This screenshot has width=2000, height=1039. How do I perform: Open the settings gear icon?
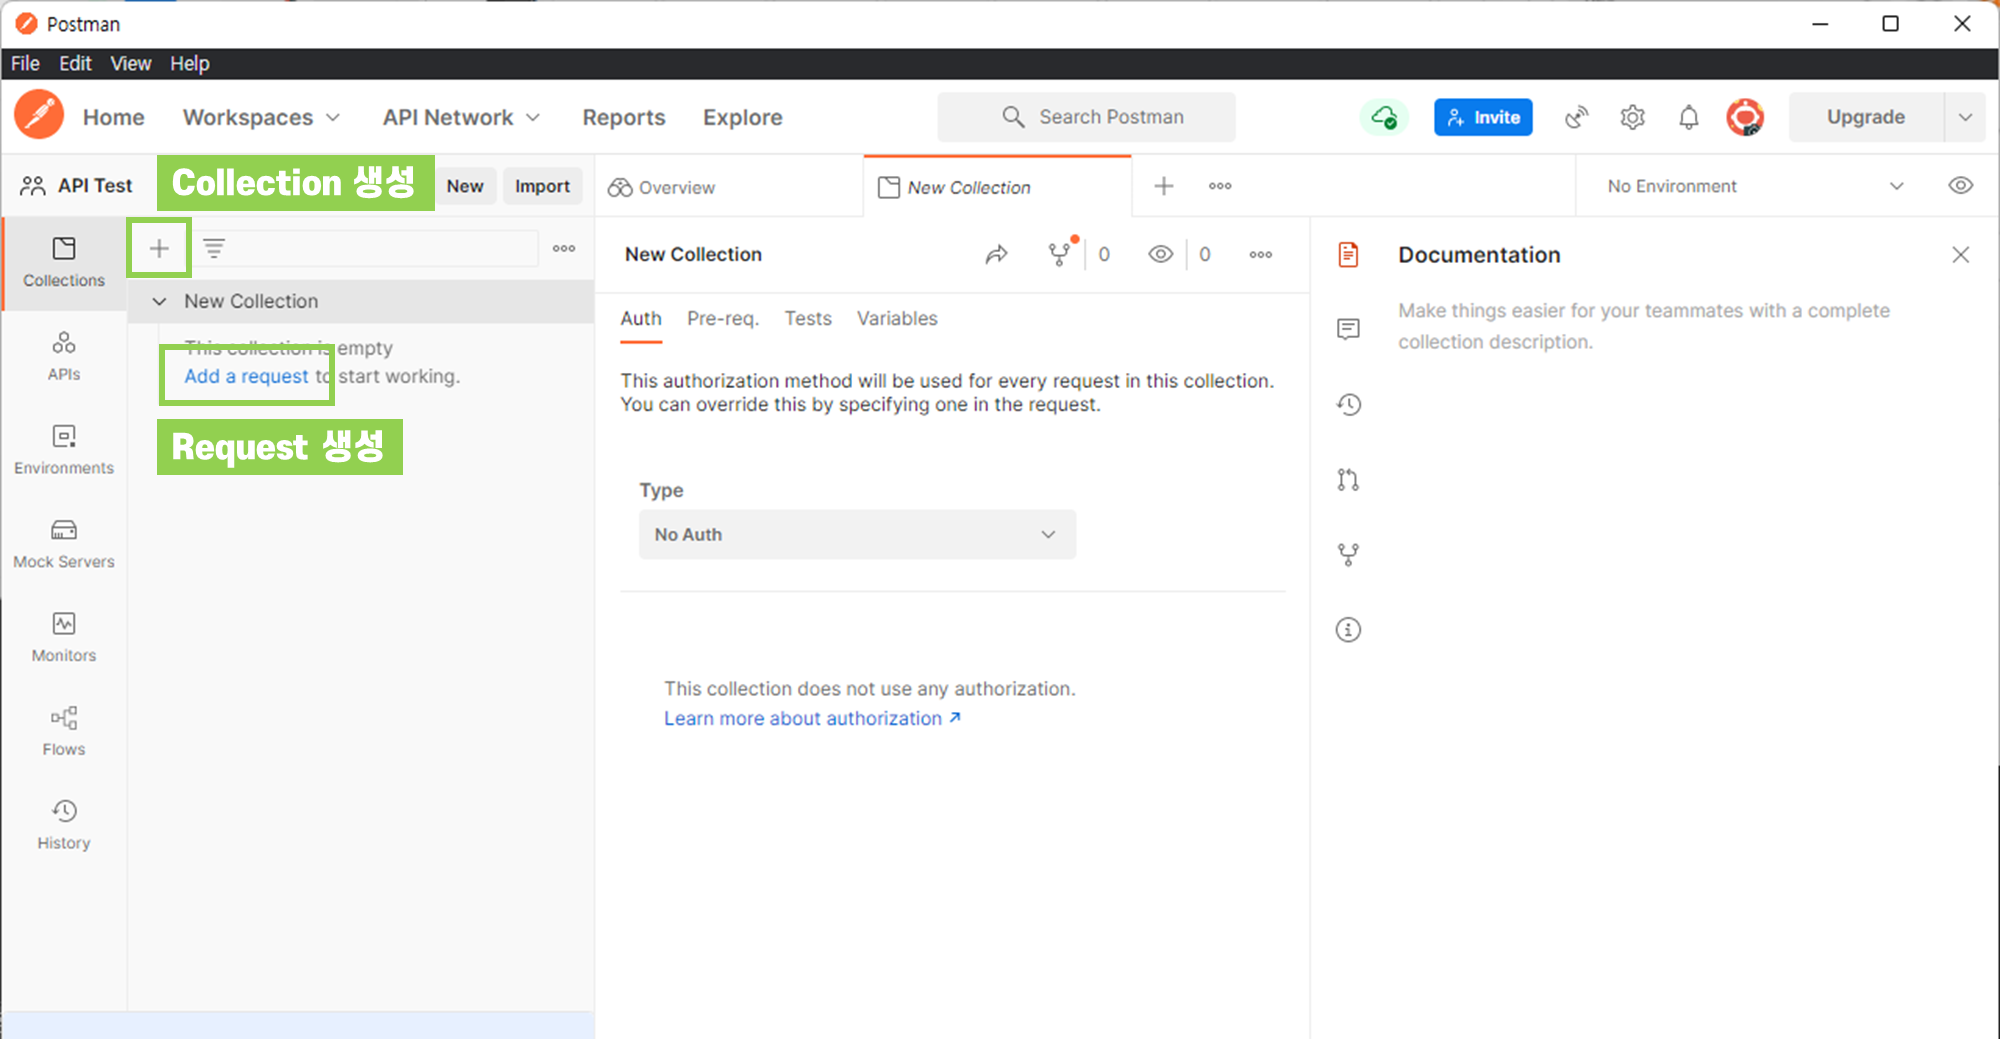tap(1633, 117)
